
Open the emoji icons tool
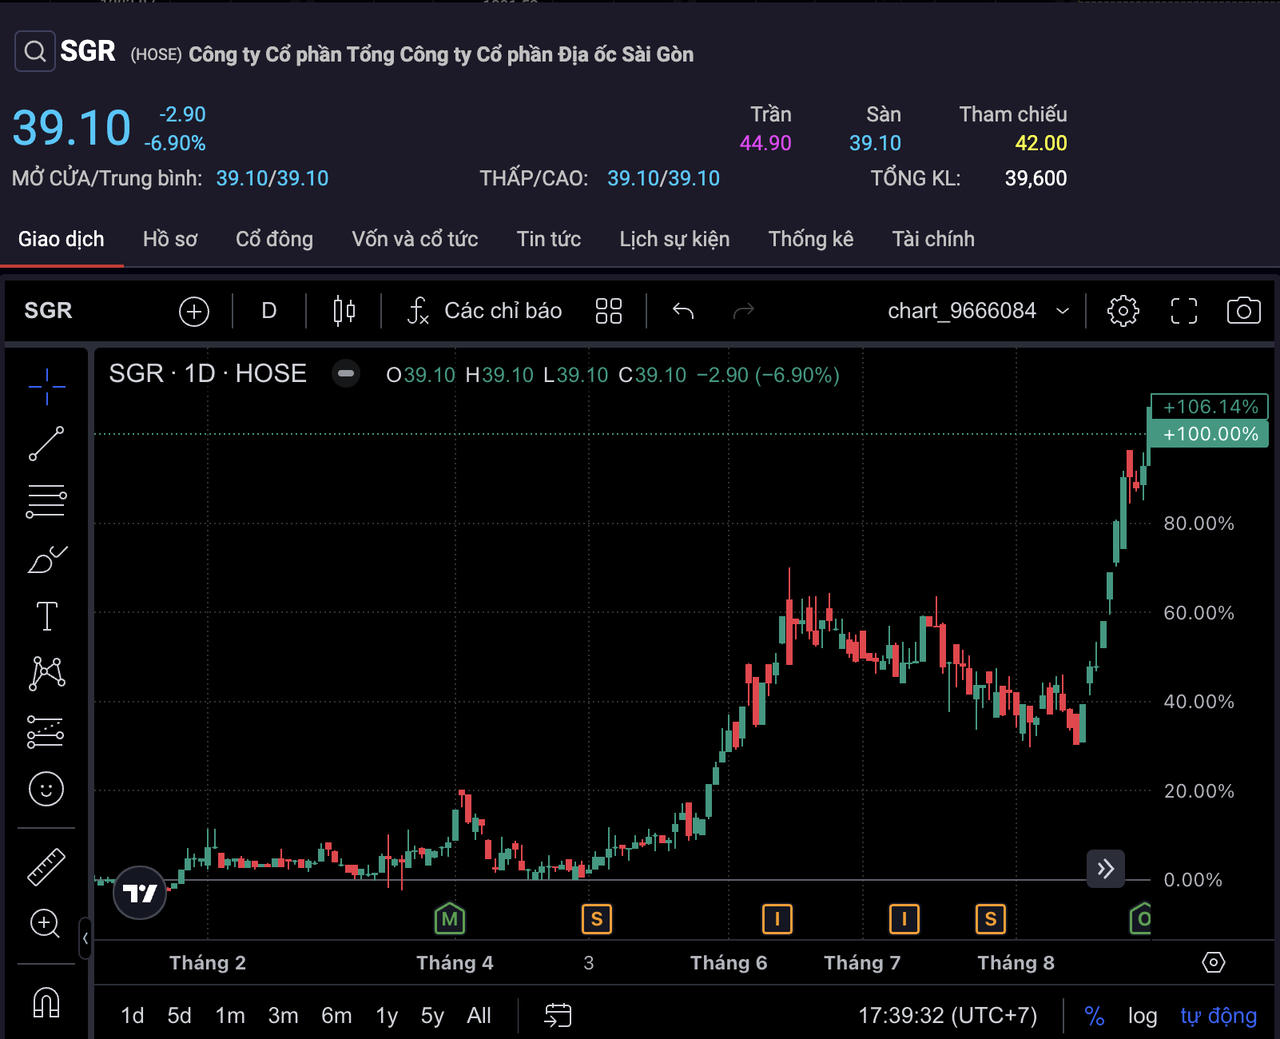pos(46,789)
